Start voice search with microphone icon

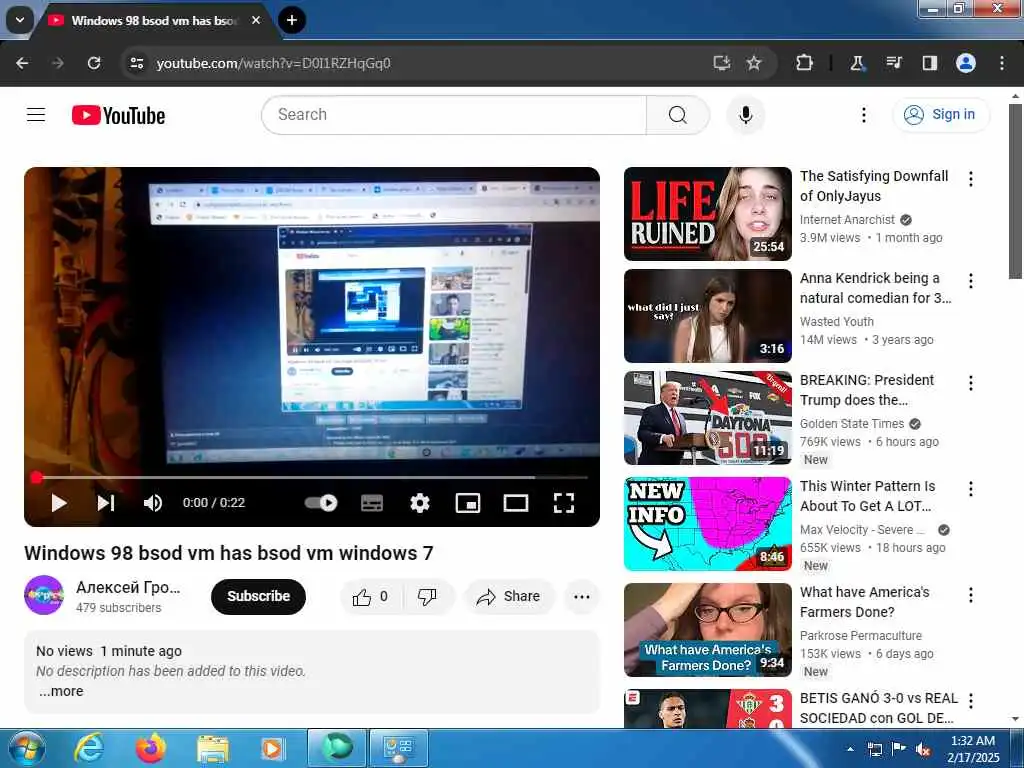[745, 115]
